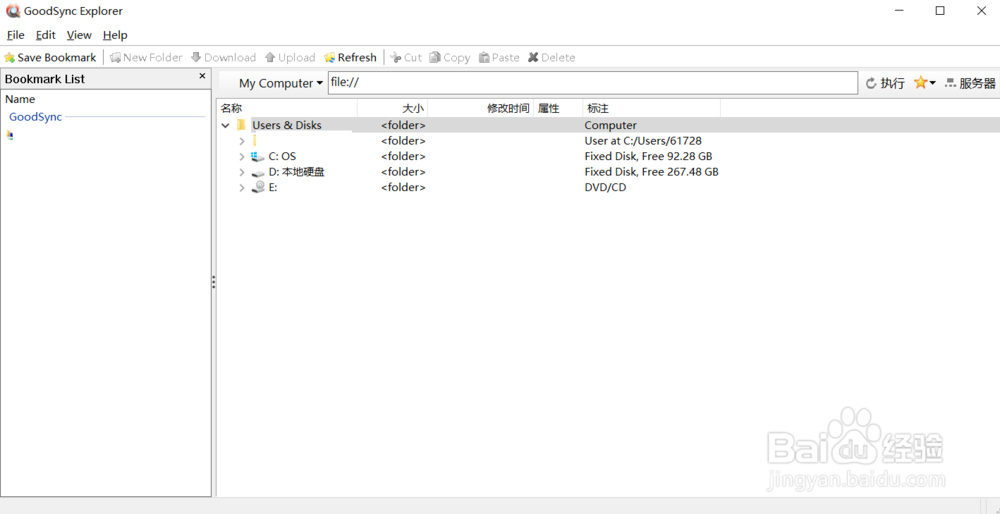Select the C: OS drive icon
1000x514 pixels.
click(x=258, y=156)
